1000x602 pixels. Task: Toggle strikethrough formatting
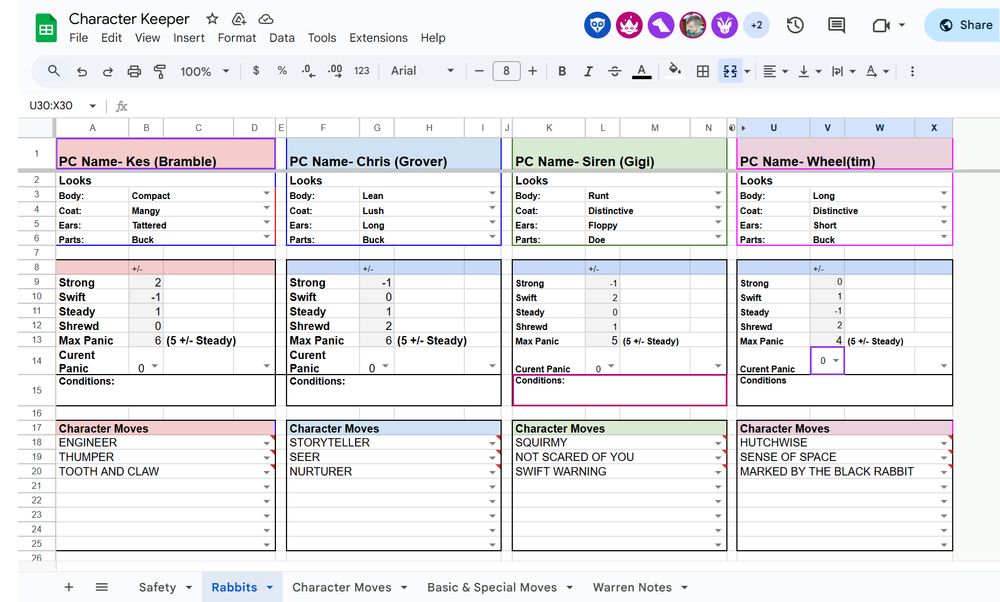[x=614, y=71]
